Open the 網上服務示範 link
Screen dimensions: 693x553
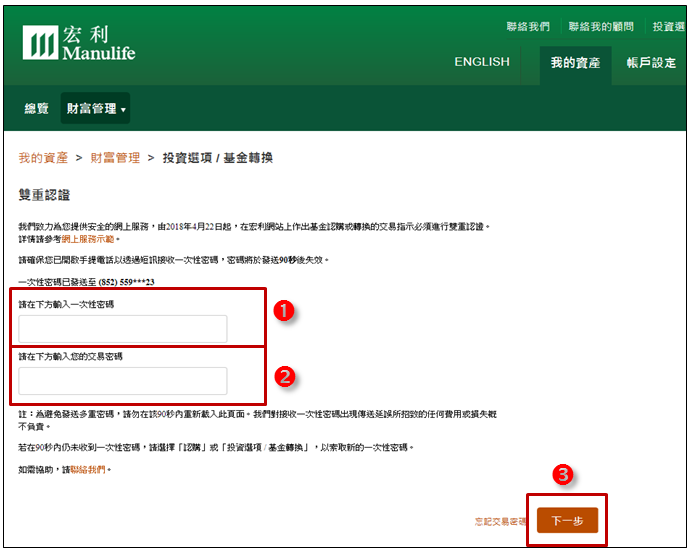[89, 239]
